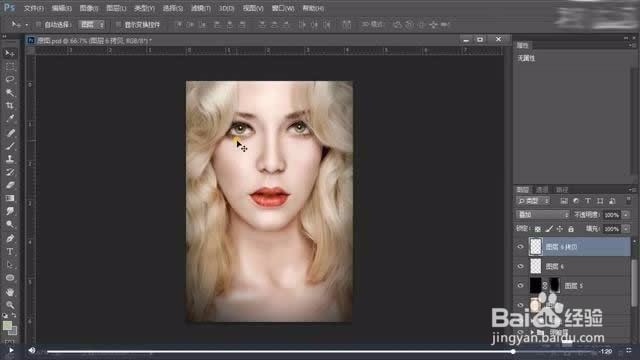Select the Eraser tool
Image resolution: width=640 pixels, height=360 pixels.
tap(10, 185)
